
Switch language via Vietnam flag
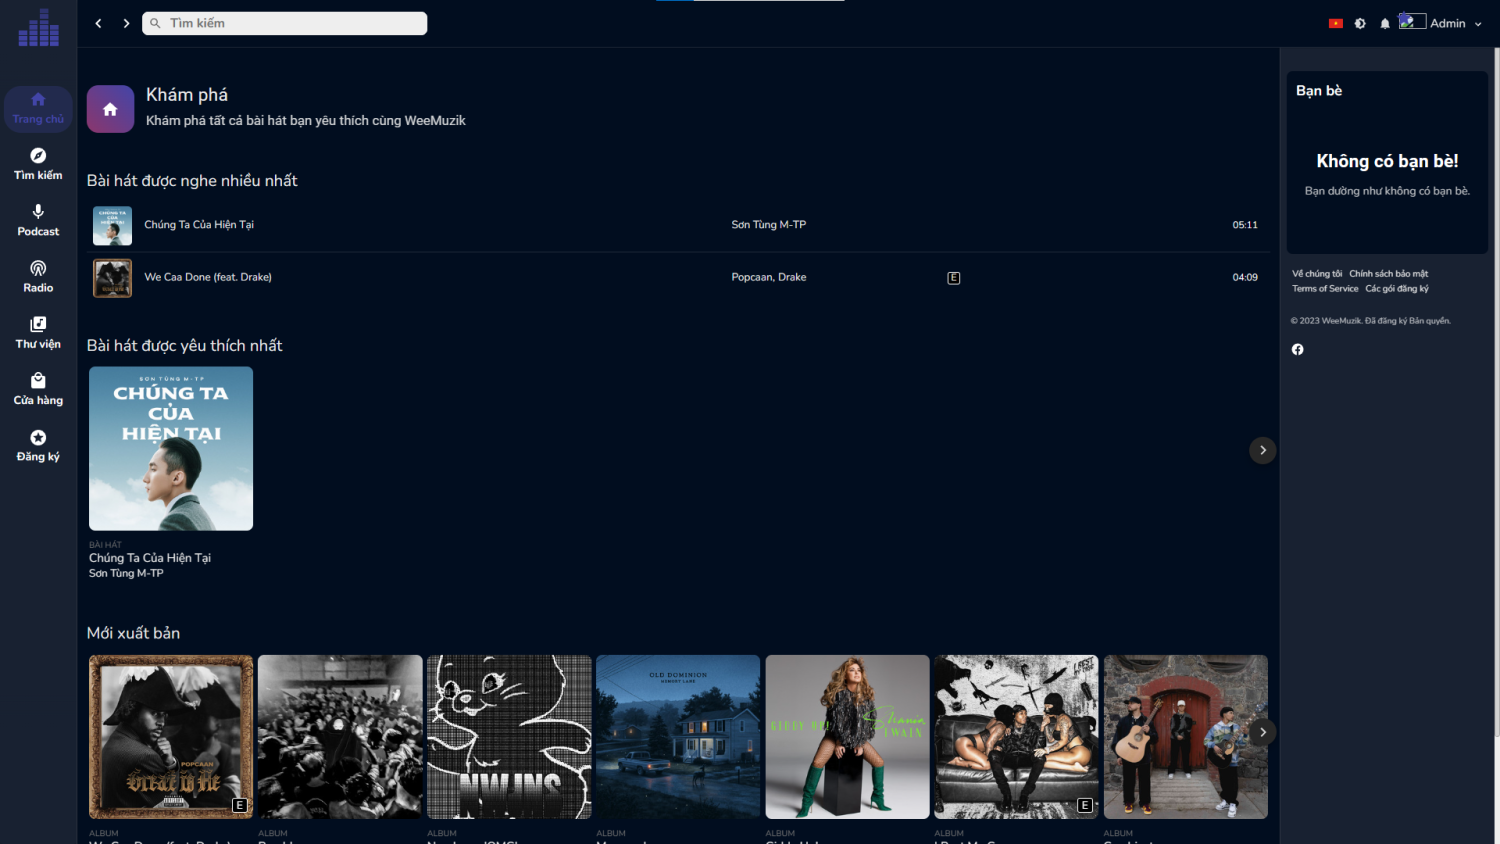1335,24
